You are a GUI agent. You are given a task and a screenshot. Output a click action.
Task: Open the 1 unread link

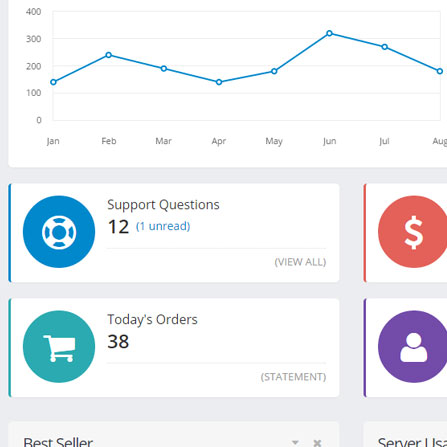pos(163,226)
